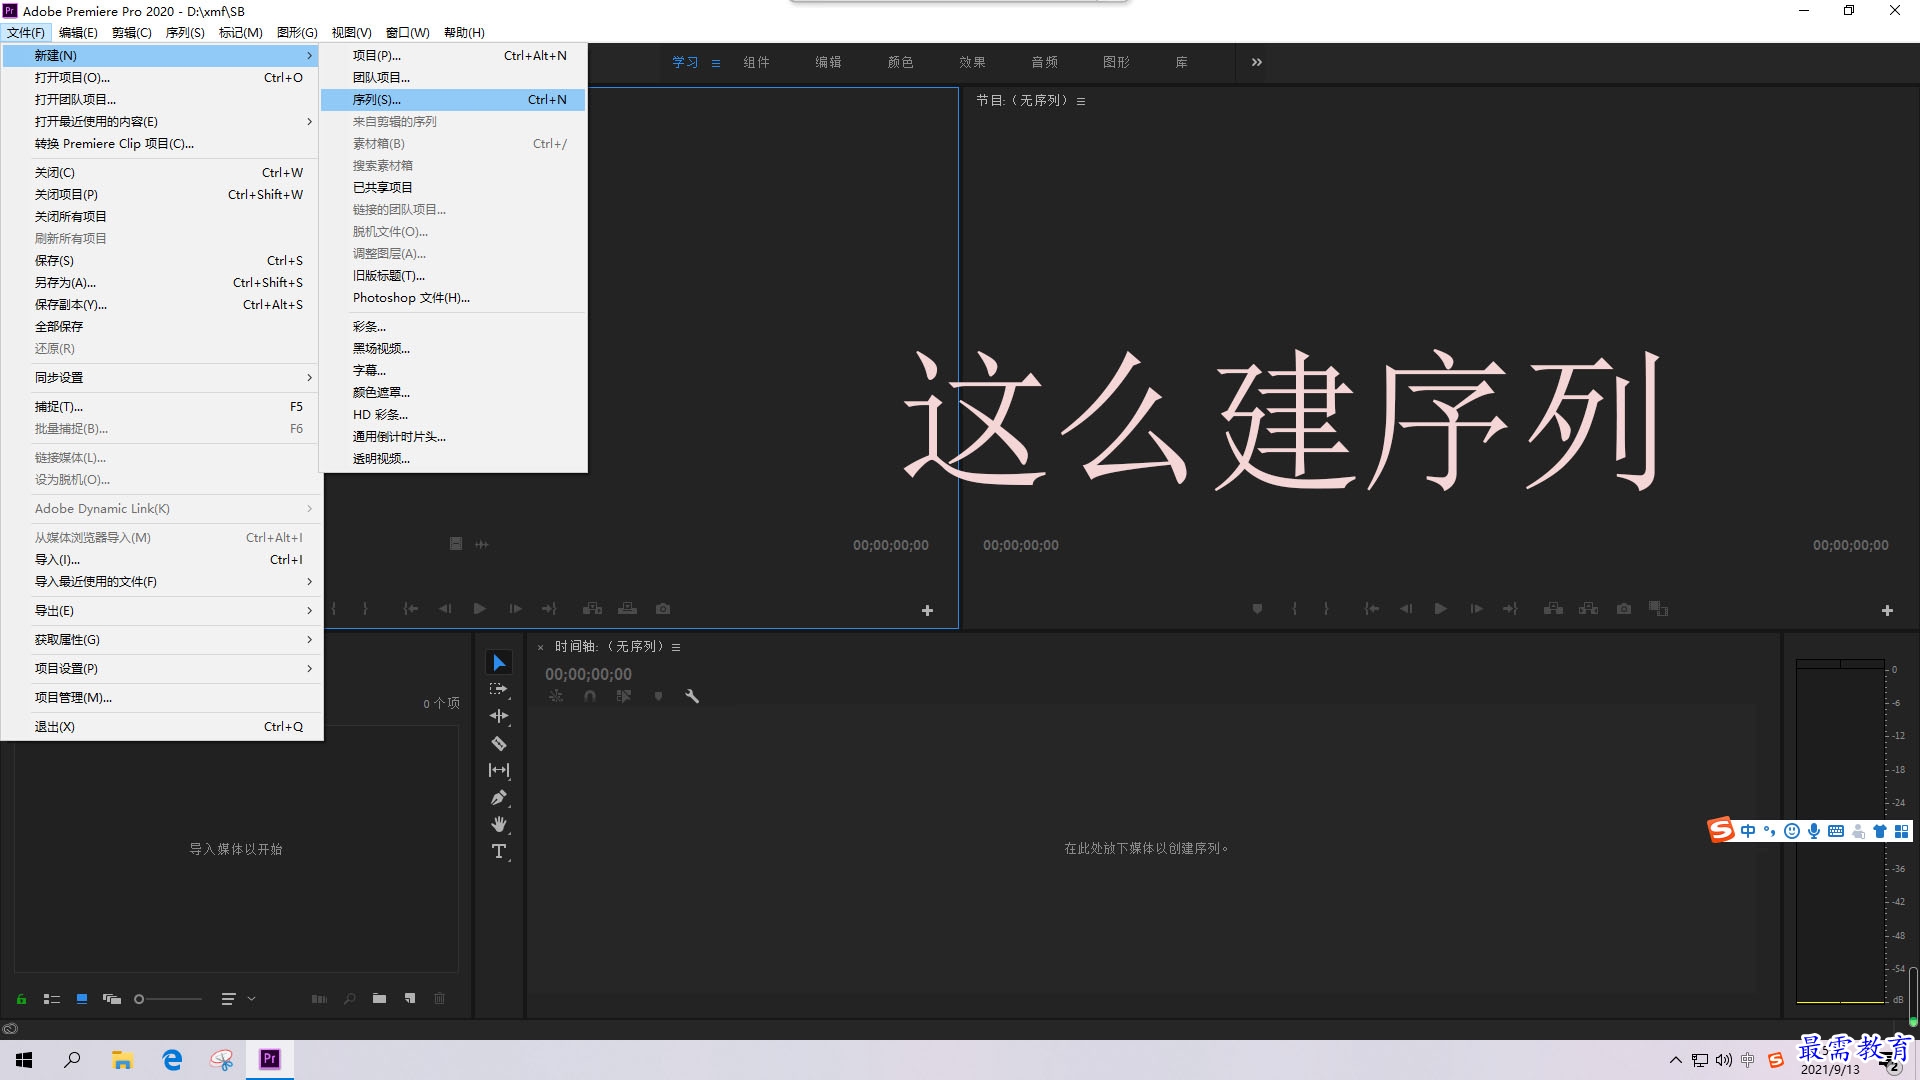Toggle insert sequences as nests
The width and height of the screenshot is (1920, 1080).
(x=556, y=696)
